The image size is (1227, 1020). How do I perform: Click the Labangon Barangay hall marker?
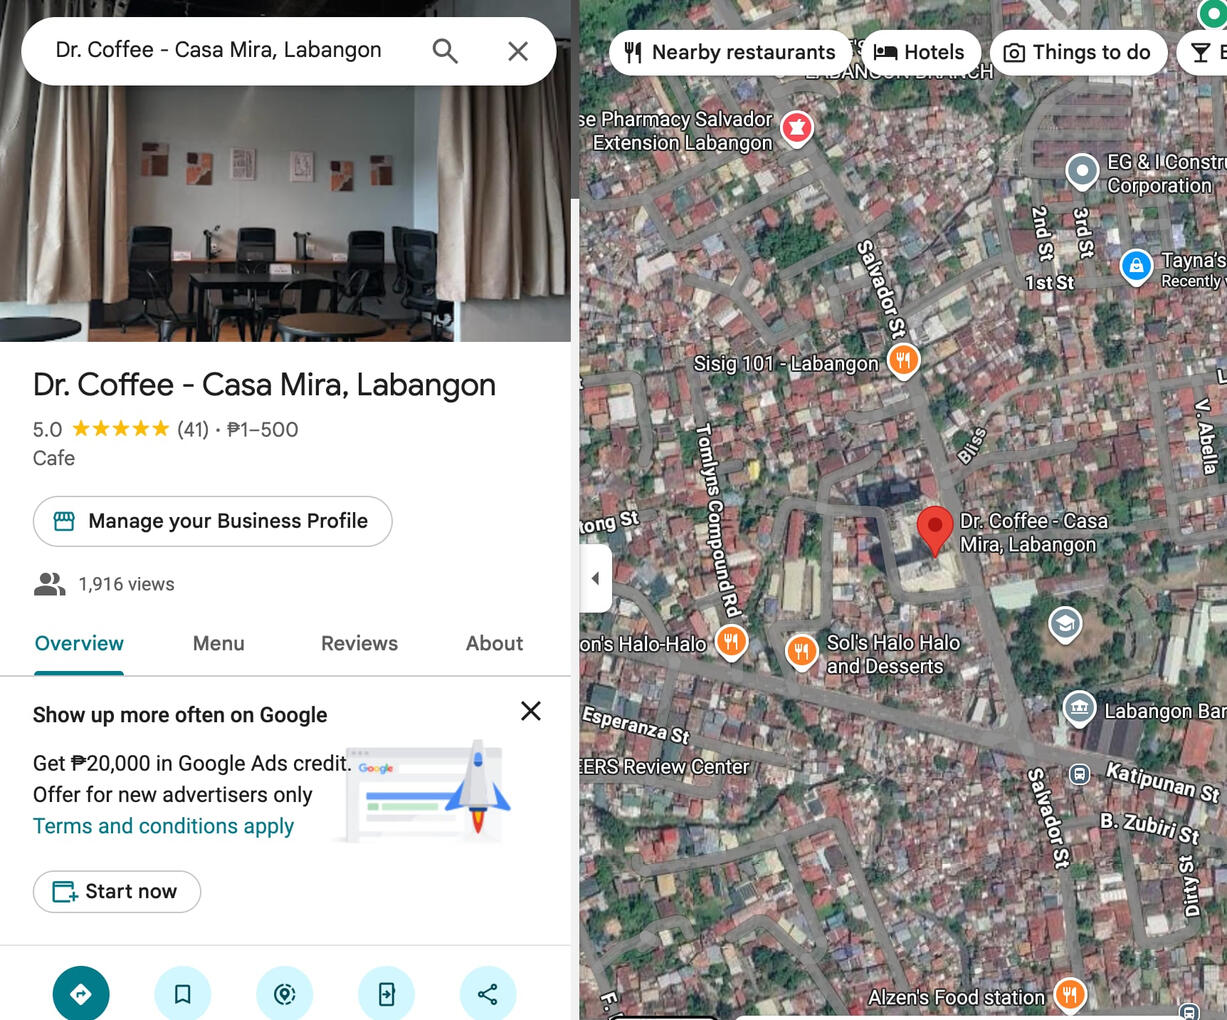pos(1079,708)
